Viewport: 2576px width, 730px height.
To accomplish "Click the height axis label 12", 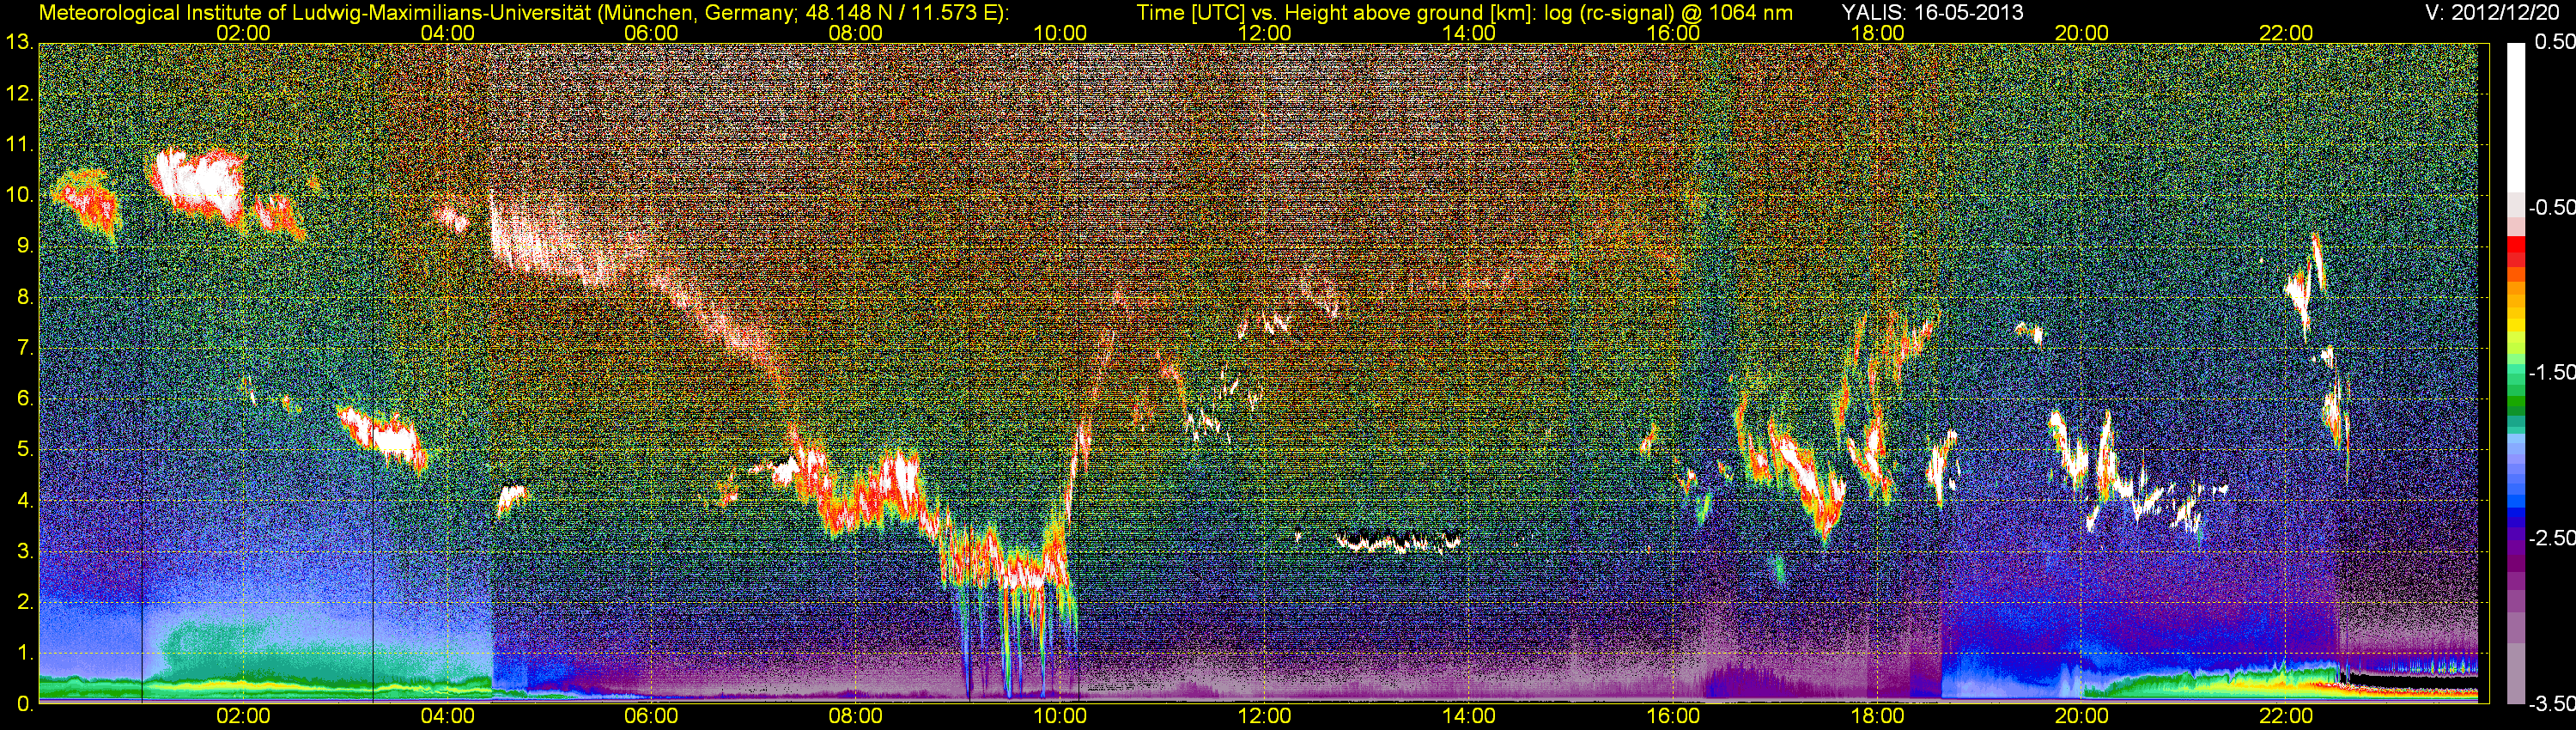I will (x=19, y=93).
